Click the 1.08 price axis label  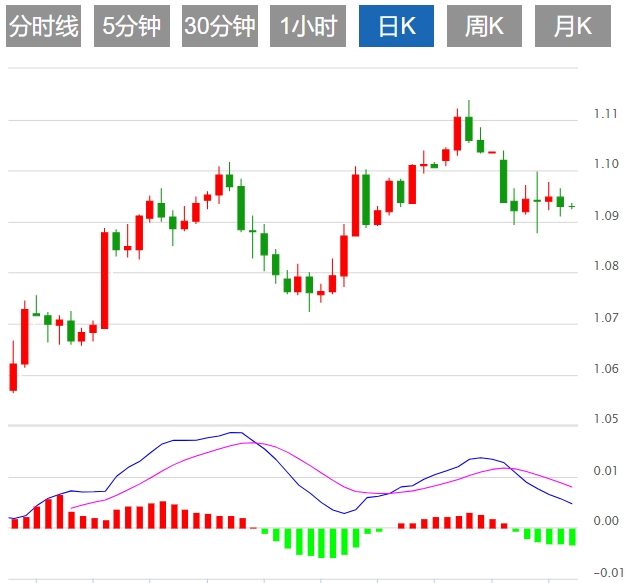click(604, 267)
